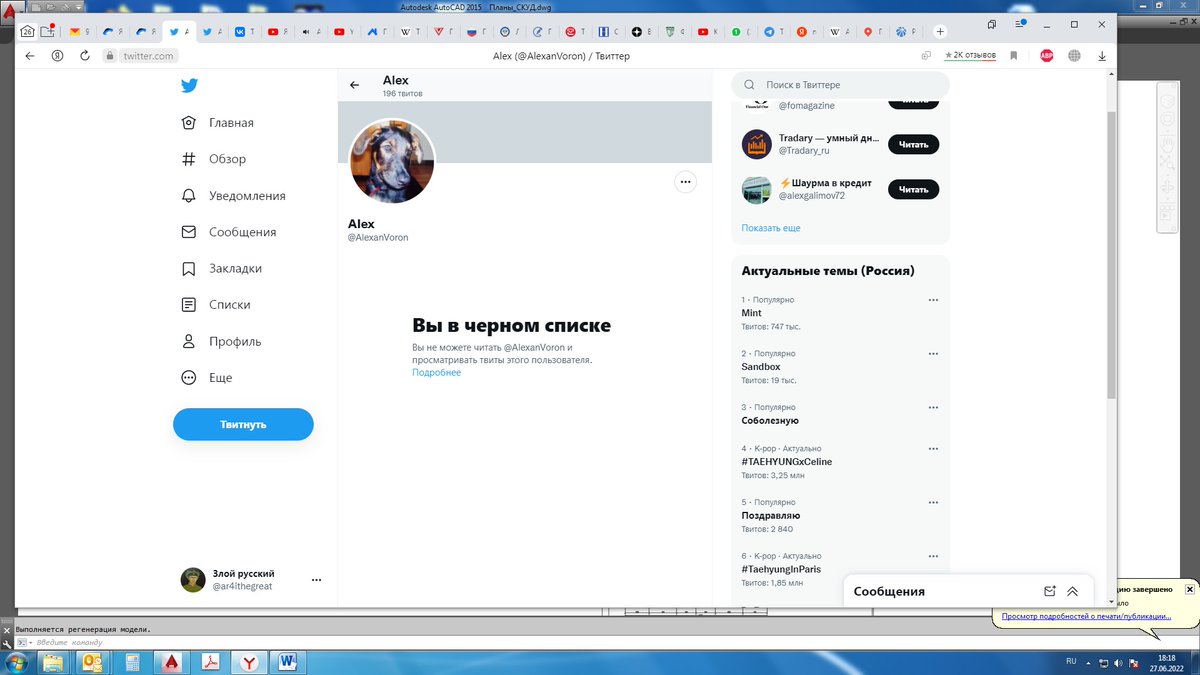The width and height of the screenshot is (1200, 675).
Task: Open Tradary account avatar
Action: (x=756, y=144)
